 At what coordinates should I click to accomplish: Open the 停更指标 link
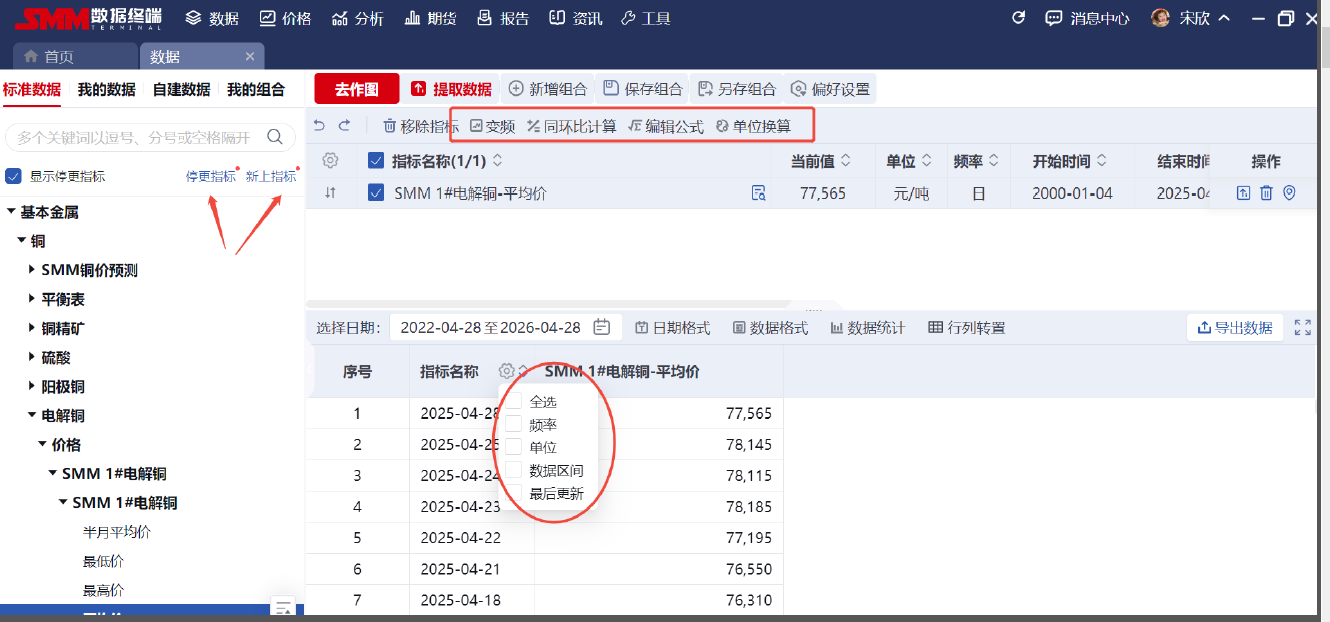click(211, 176)
